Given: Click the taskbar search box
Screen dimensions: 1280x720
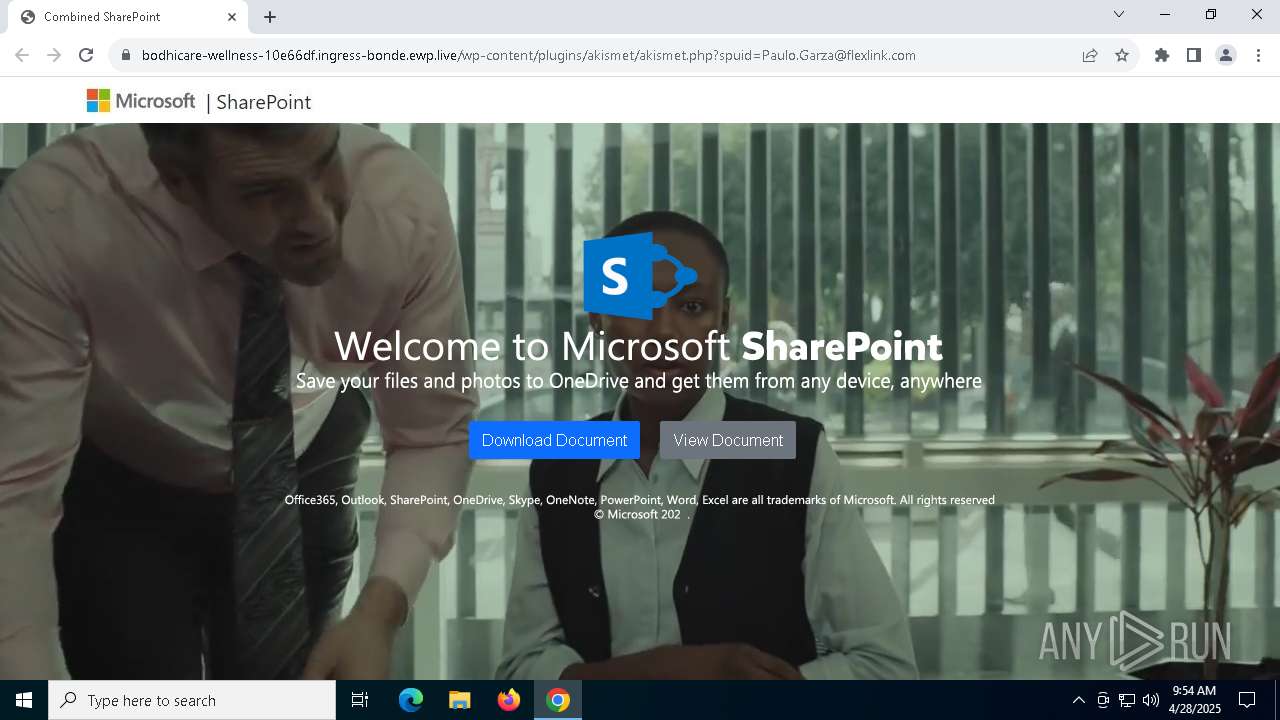Looking at the screenshot, I should pyautogui.click(x=192, y=700).
